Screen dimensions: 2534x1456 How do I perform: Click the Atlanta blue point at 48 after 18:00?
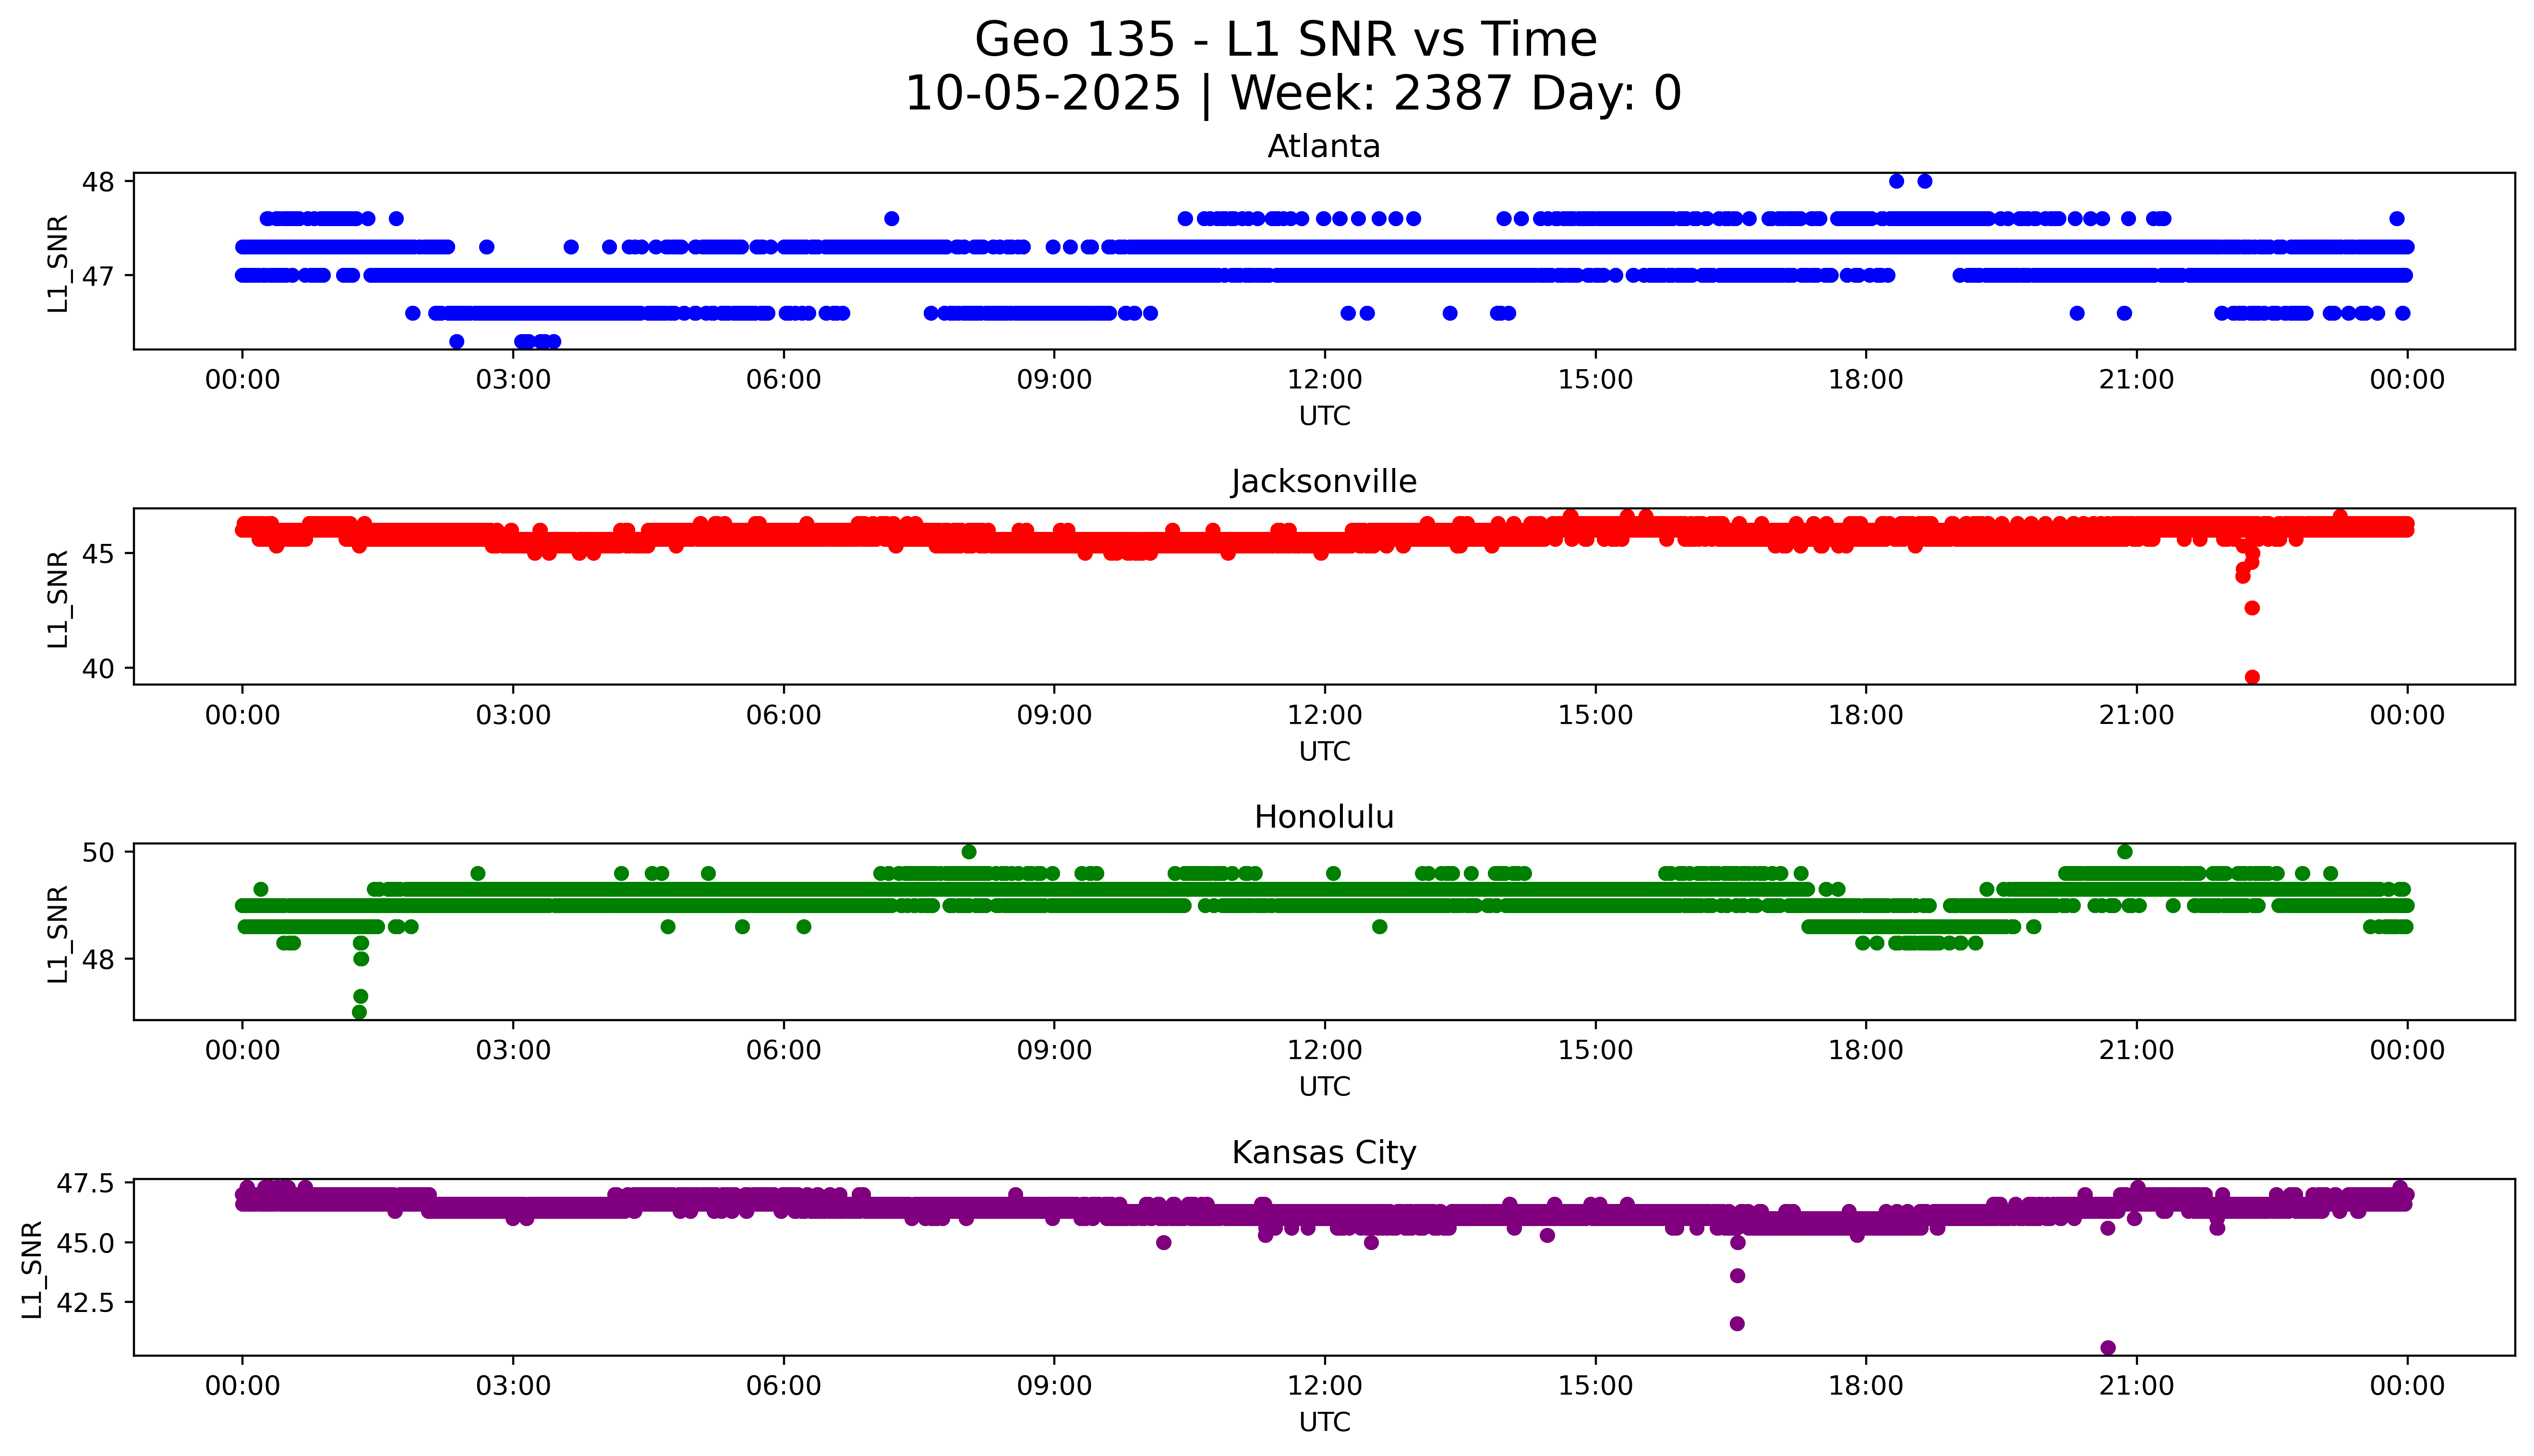coord(1896,181)
